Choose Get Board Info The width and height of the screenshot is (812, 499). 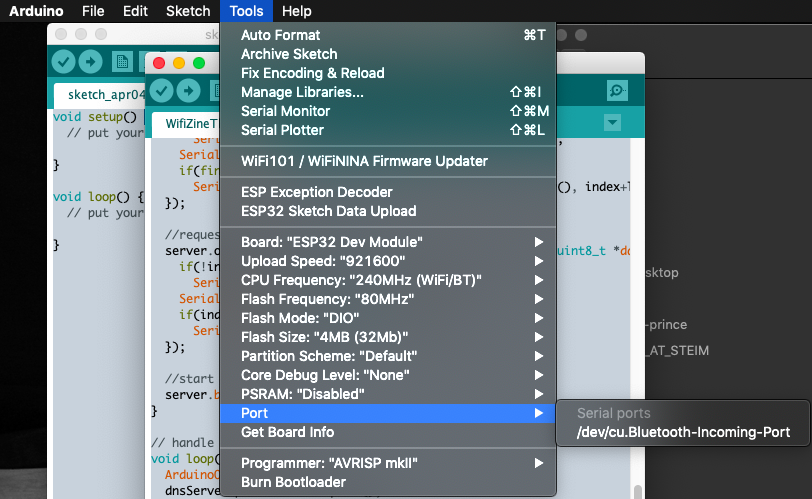click(x=287, y=432)
